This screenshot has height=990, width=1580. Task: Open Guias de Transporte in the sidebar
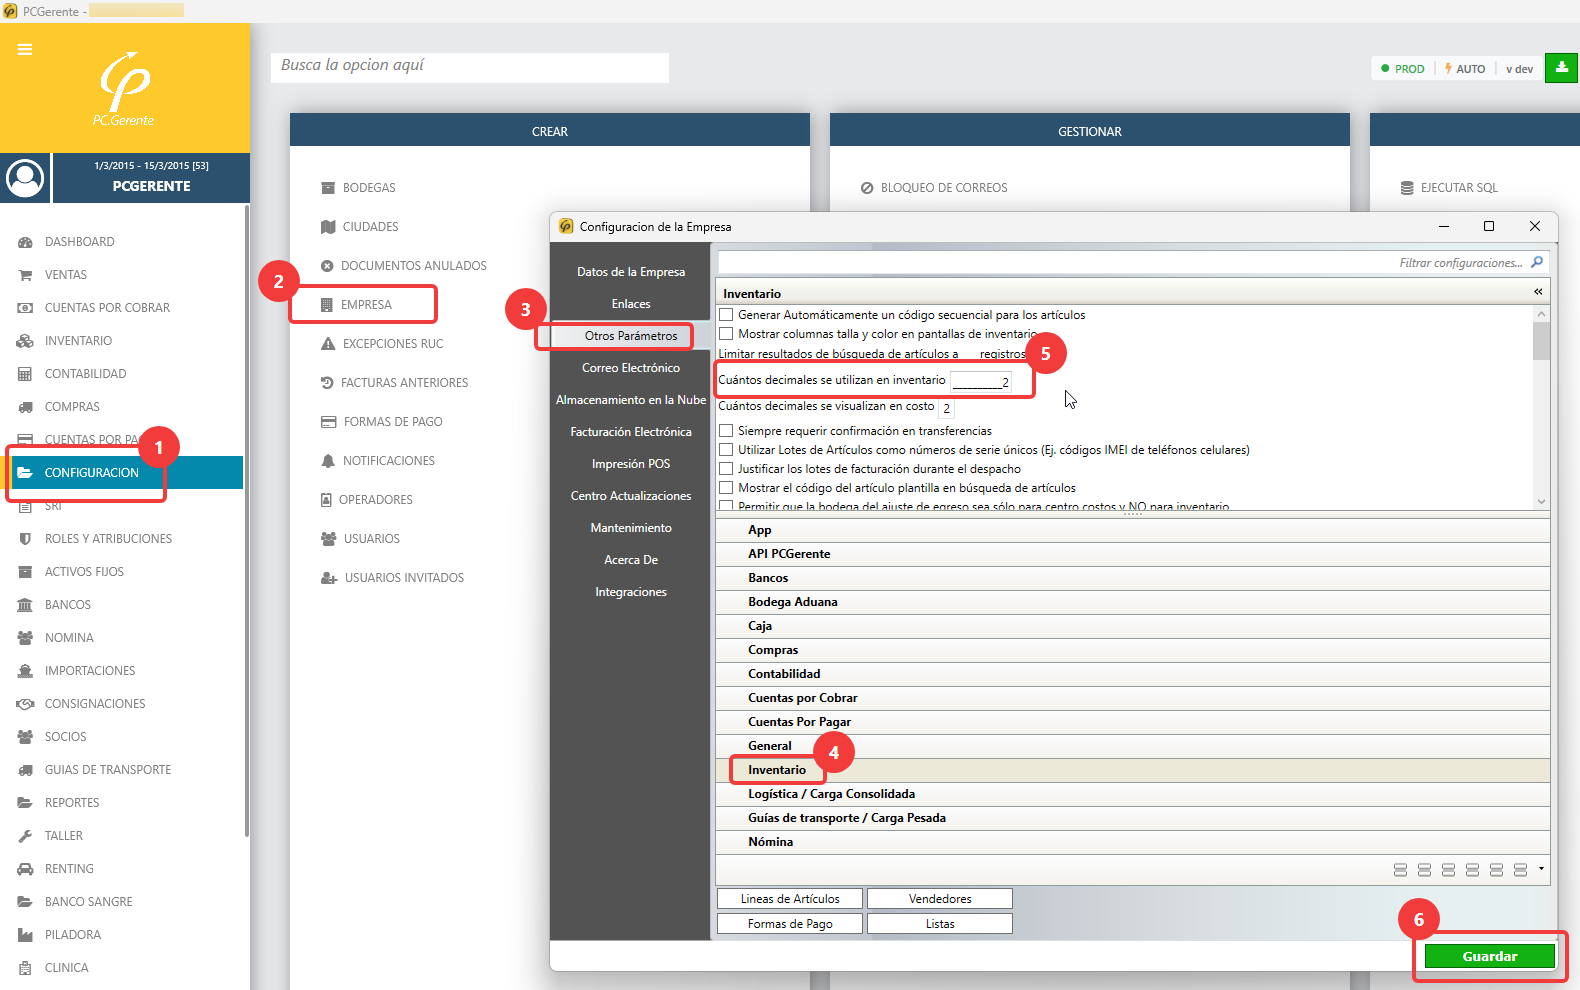(108, 770)
